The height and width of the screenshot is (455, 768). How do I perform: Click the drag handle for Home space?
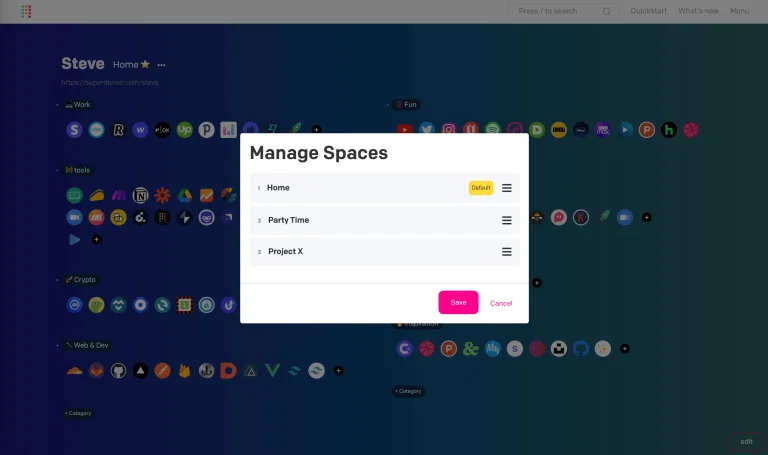pyautogui.click(x=506, y=188)
